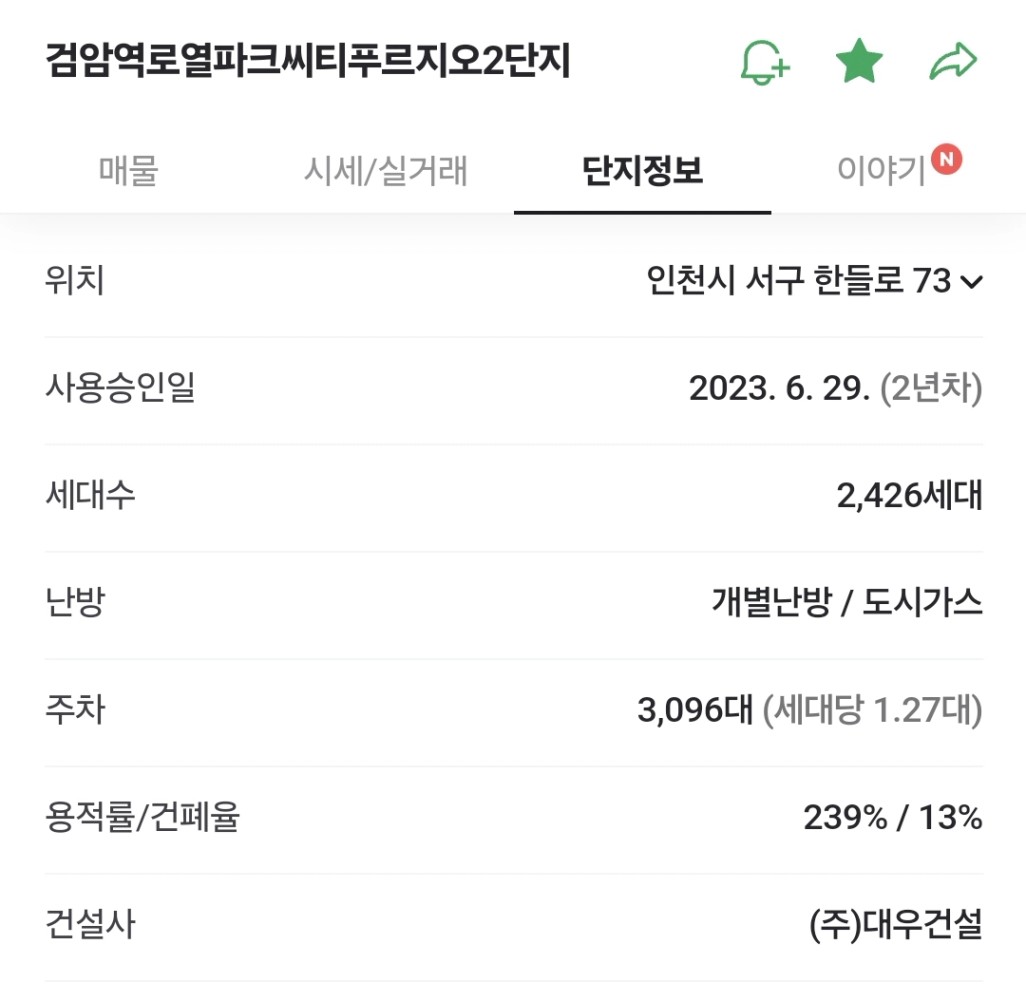Open the 매물 tab
The width and height of the screenshot is (1026, 1001).
click(128, 170)
